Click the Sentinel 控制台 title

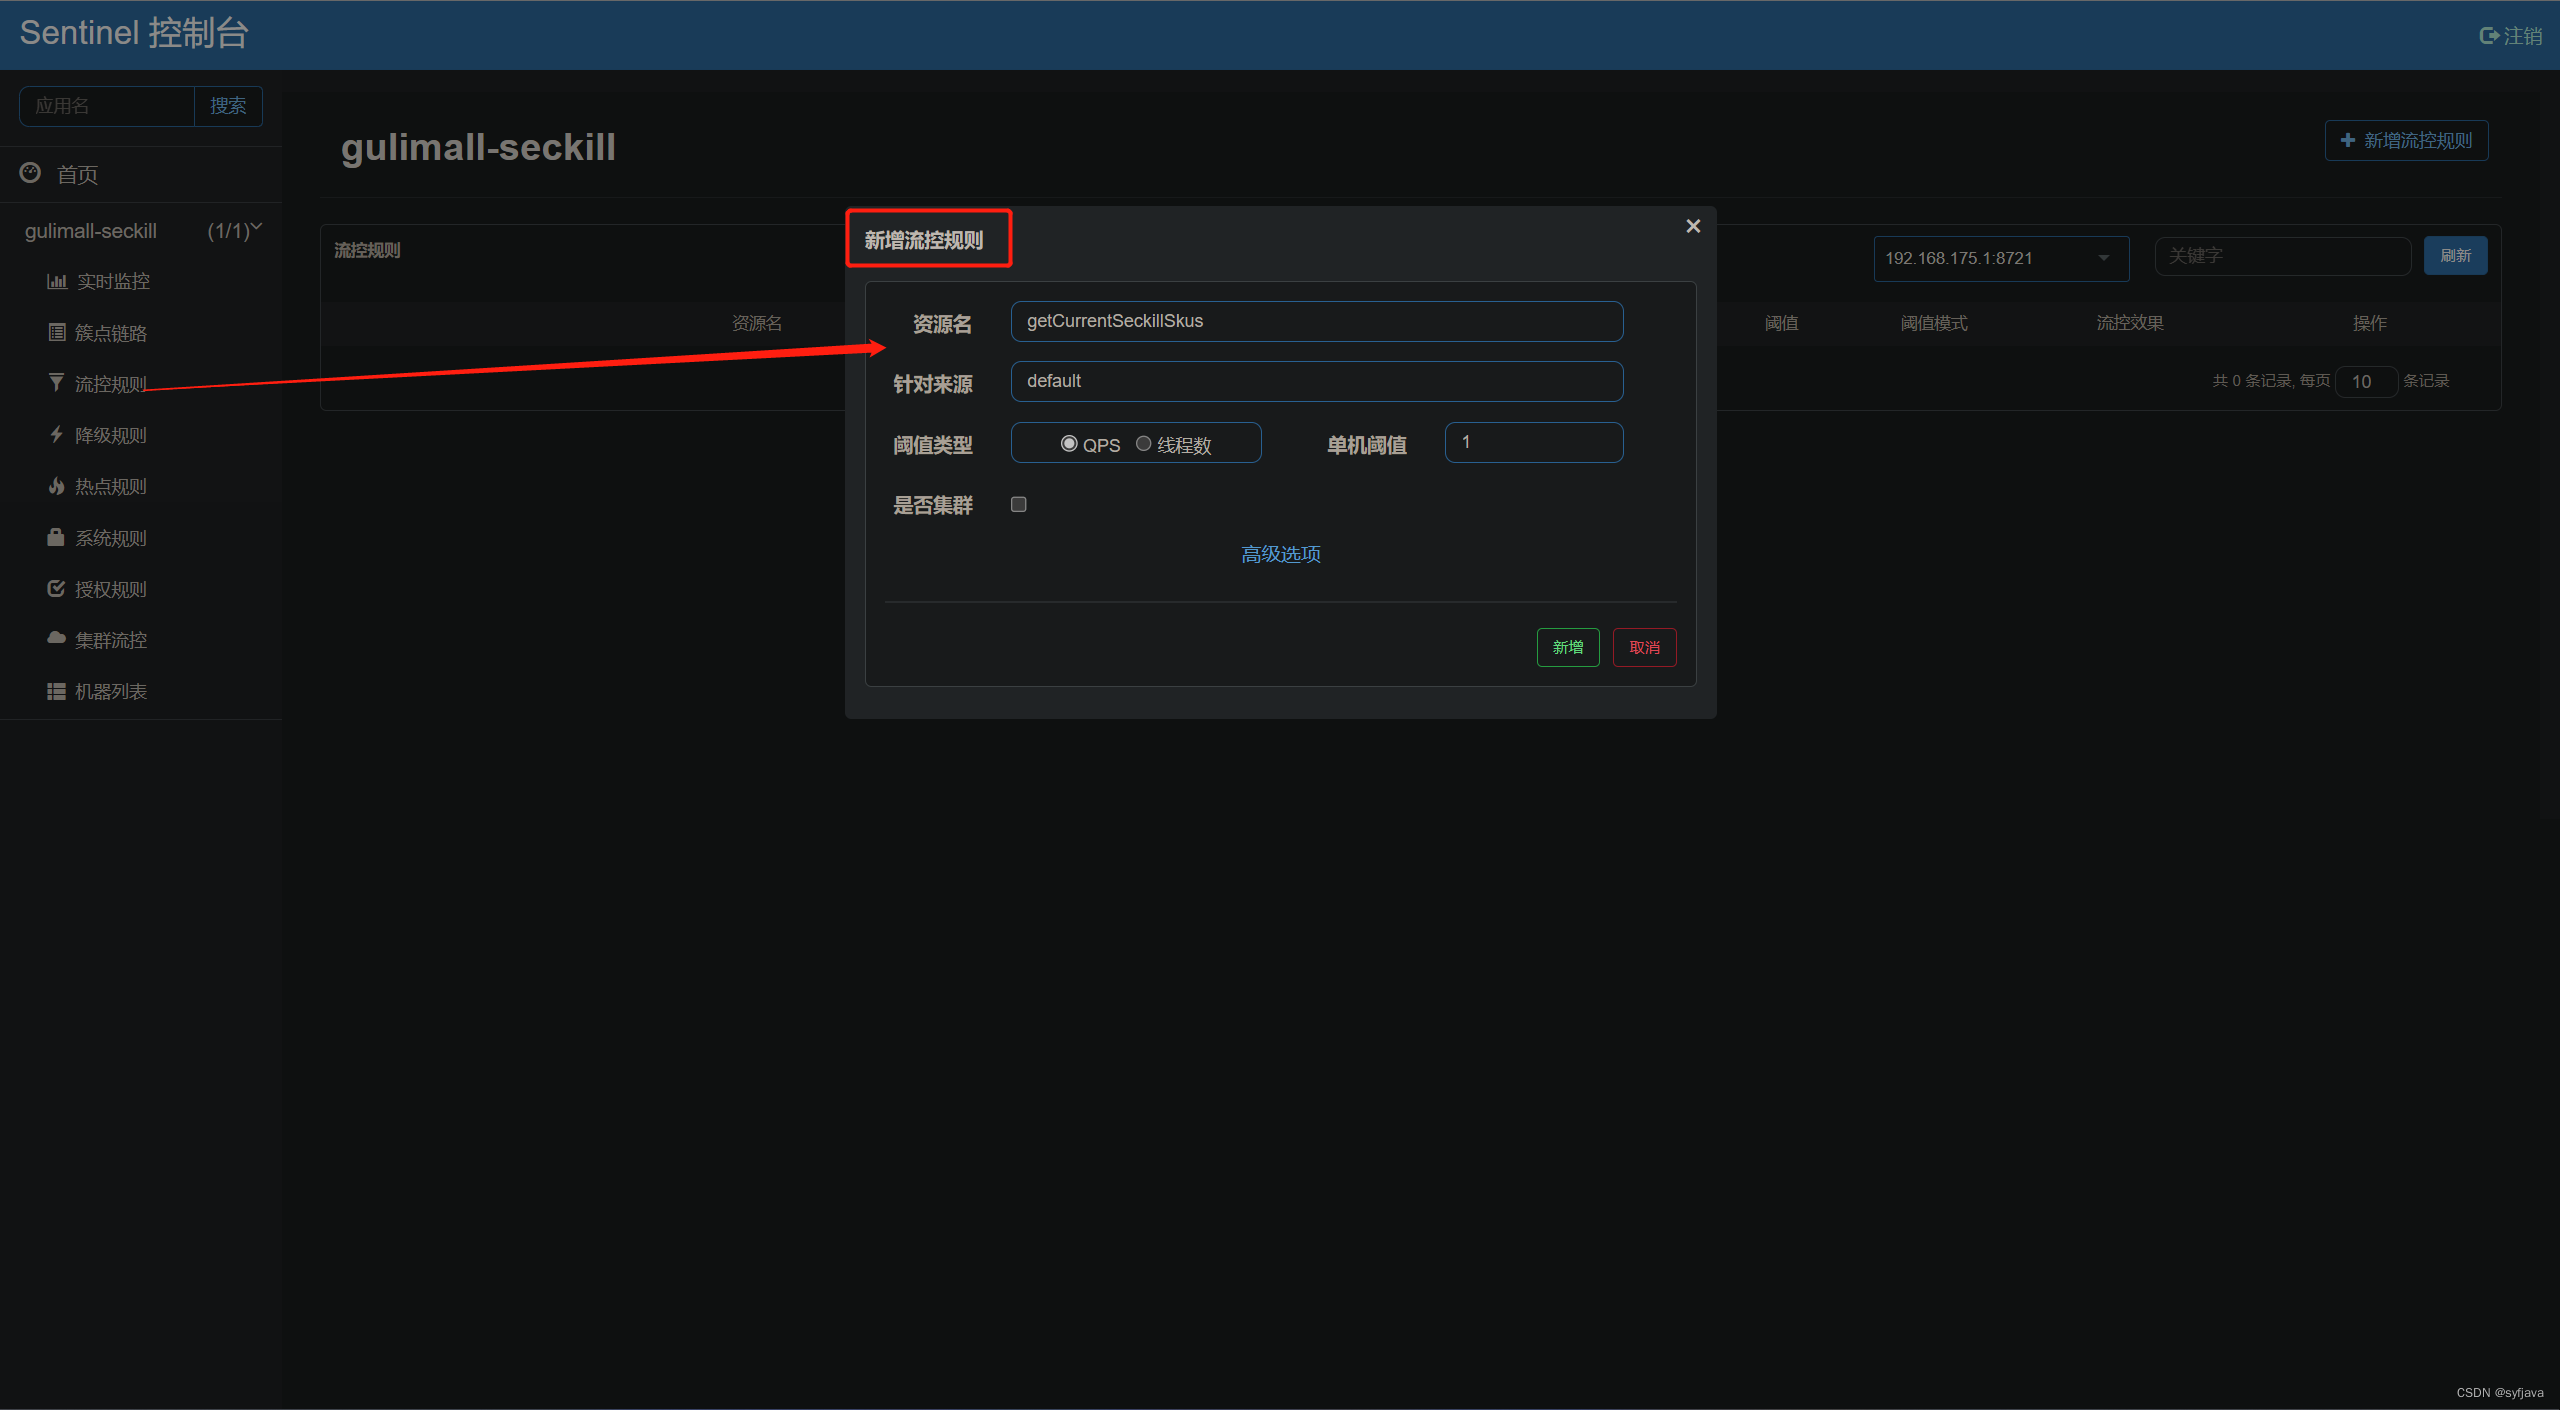point(134,33)
